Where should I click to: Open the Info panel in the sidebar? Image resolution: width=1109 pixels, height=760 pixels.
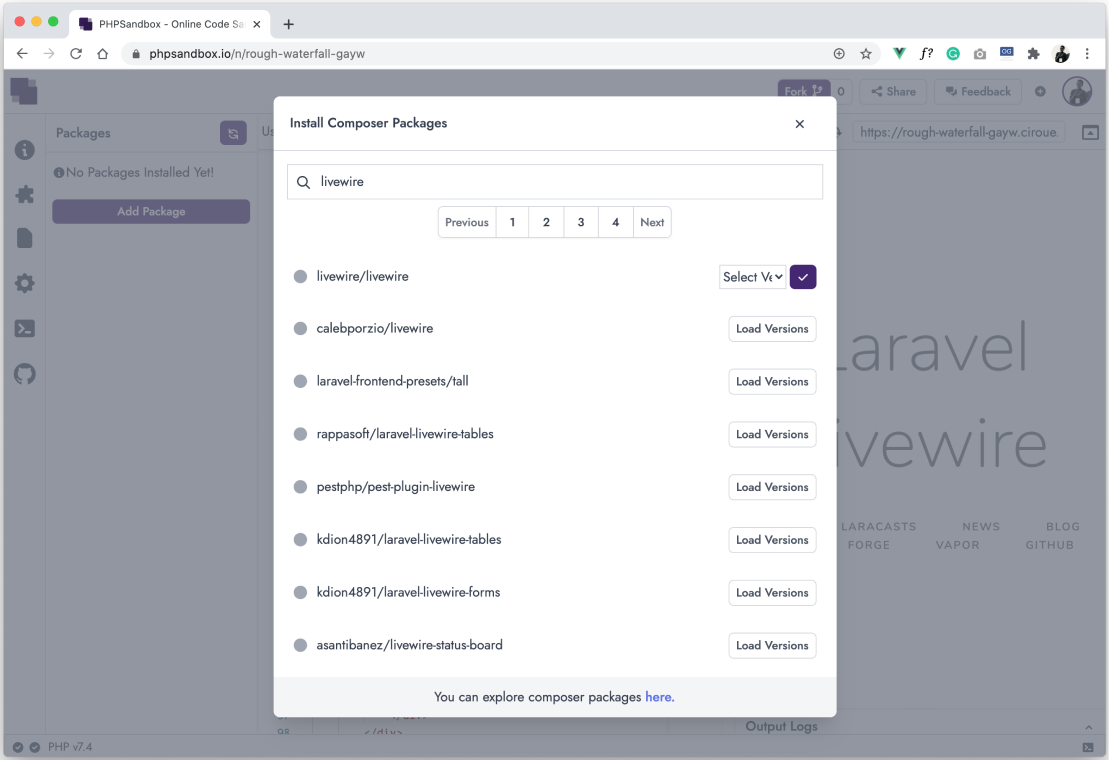pyautogui.click(x=24, y=149)
